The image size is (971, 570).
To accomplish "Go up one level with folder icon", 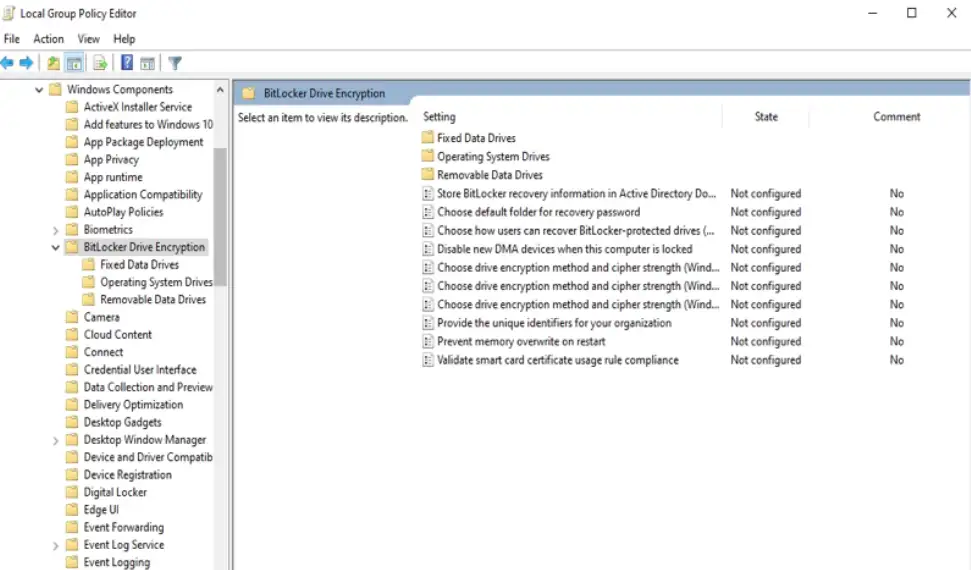I will point(53,63).
